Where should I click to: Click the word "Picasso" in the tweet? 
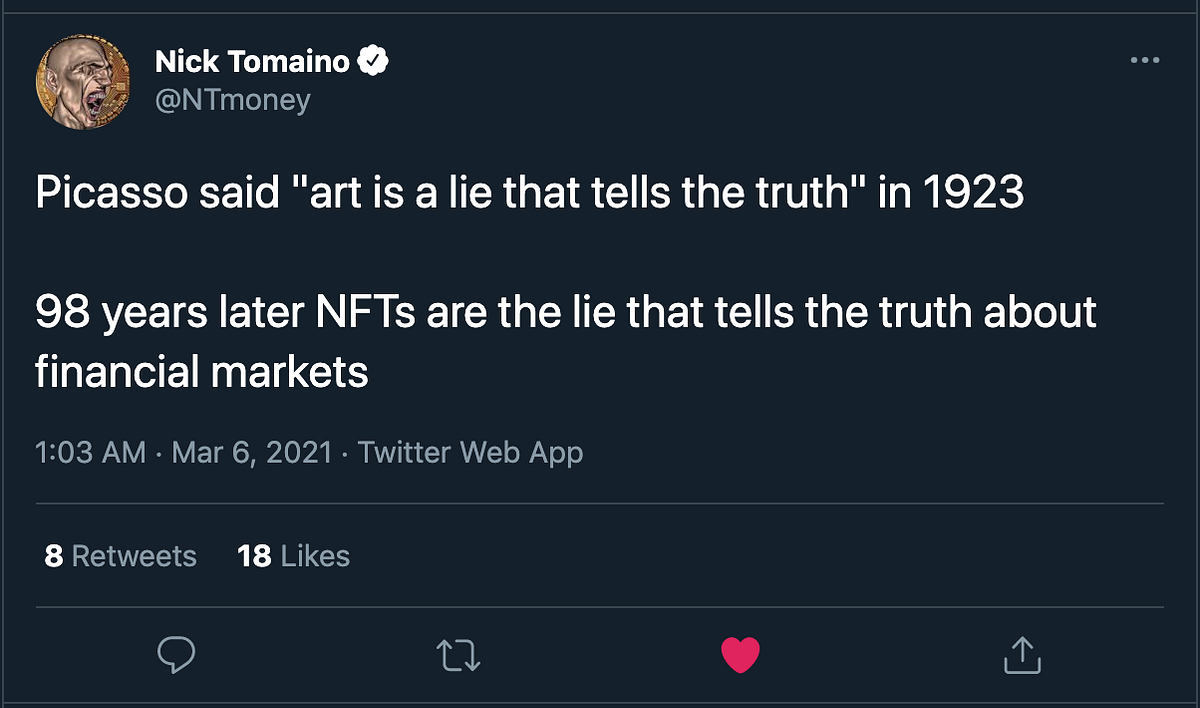tap(109, 193)
